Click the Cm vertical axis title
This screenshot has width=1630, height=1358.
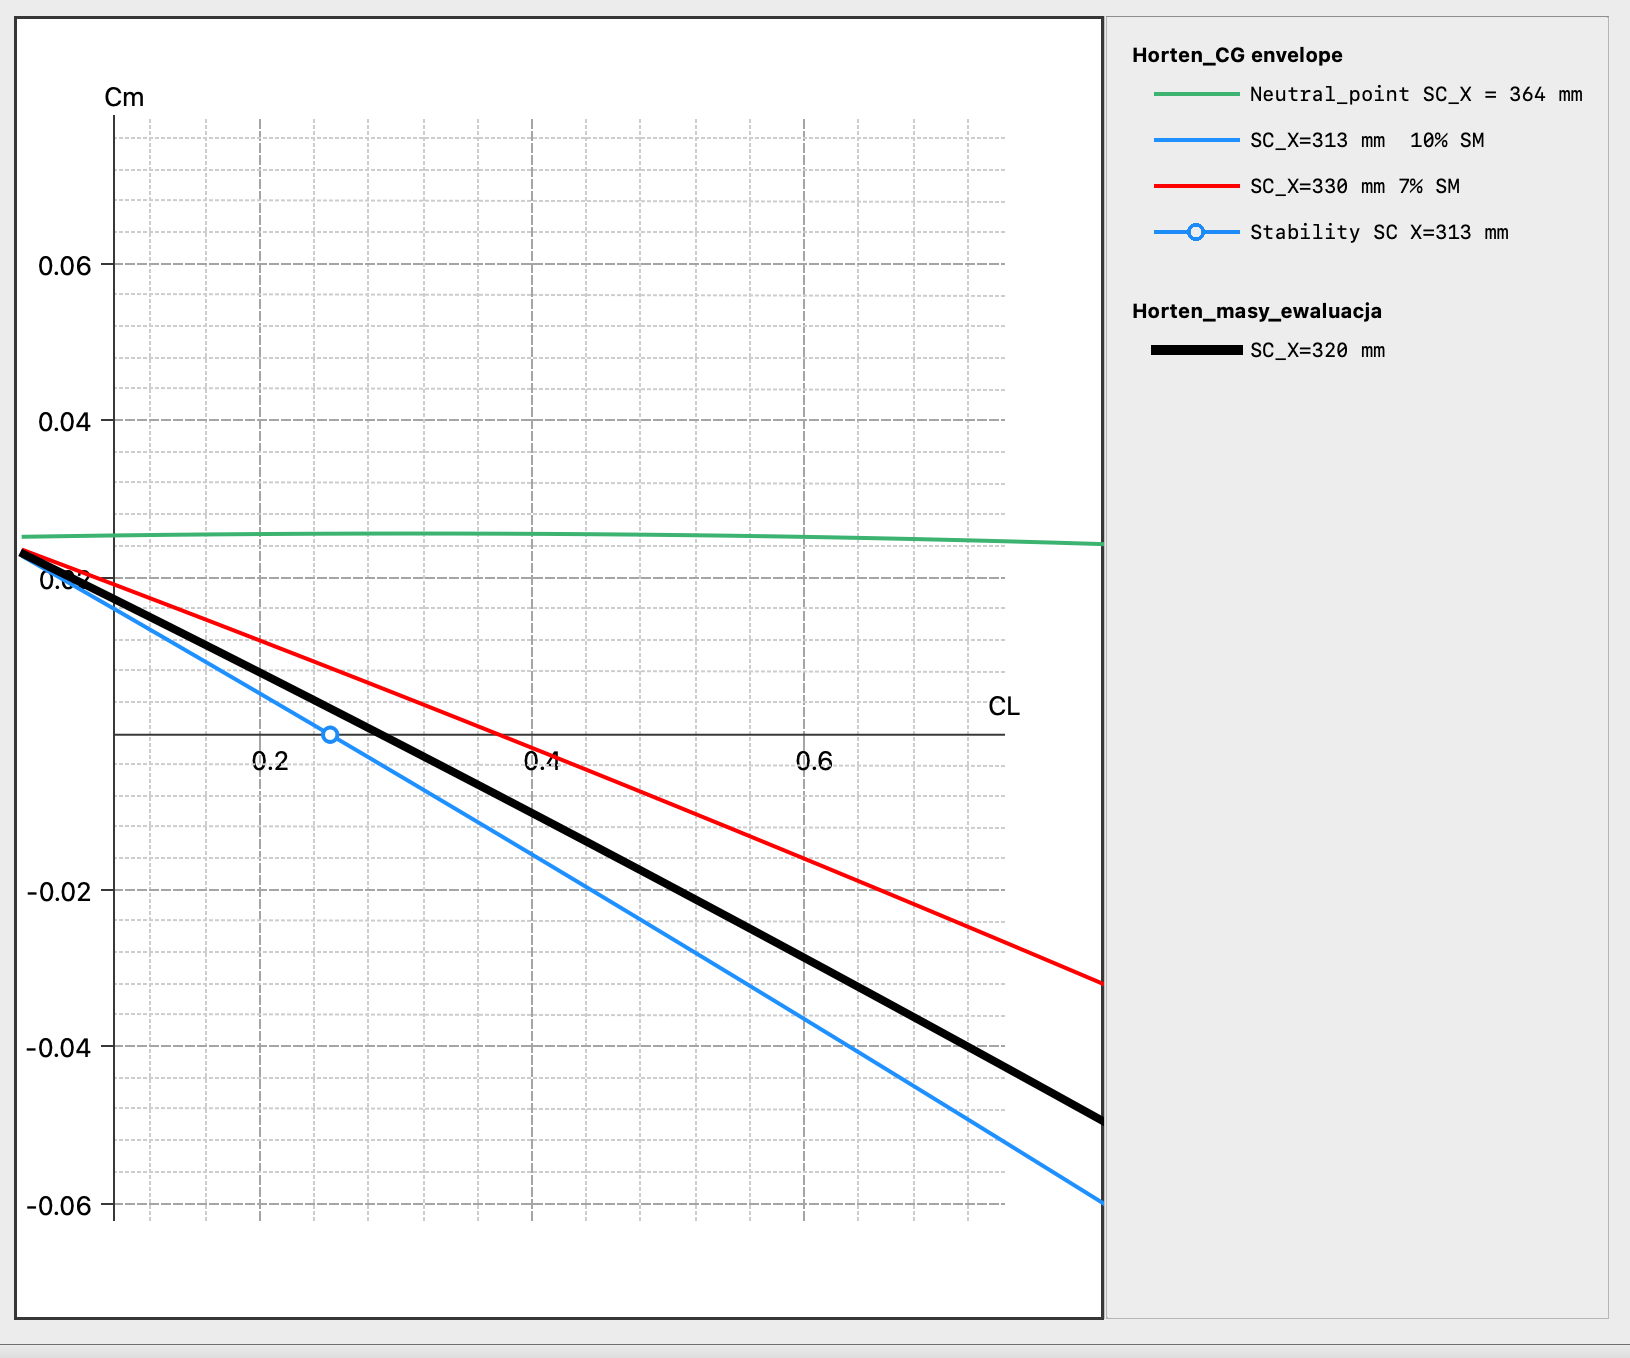pyautogui.click(x=124, y=97)
